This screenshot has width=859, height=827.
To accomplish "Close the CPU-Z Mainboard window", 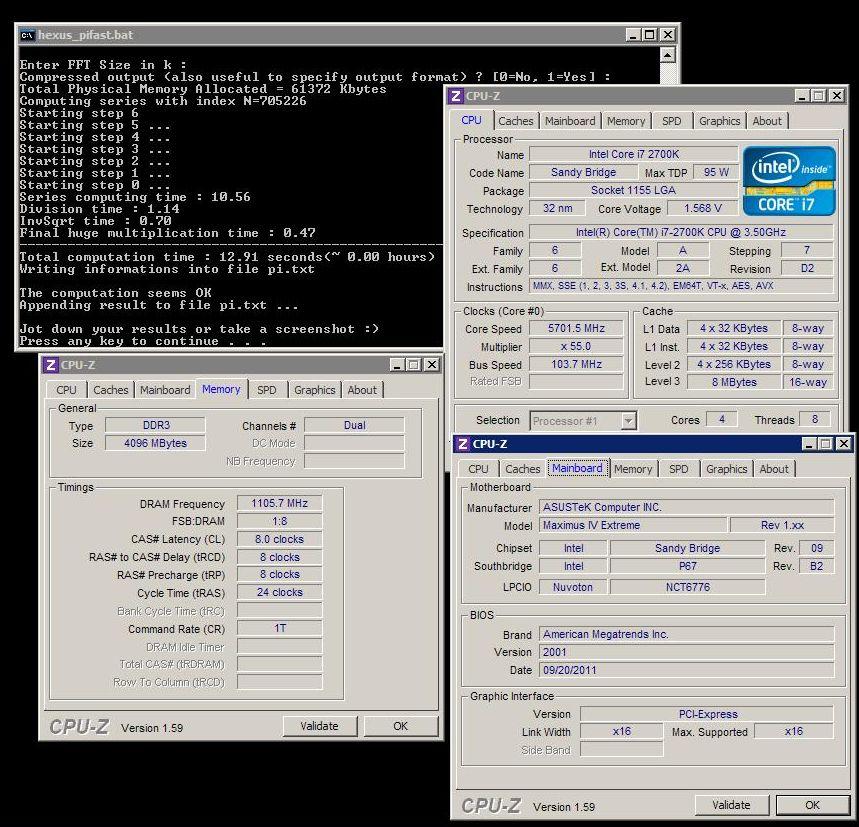I will click(x=844, y=444).
